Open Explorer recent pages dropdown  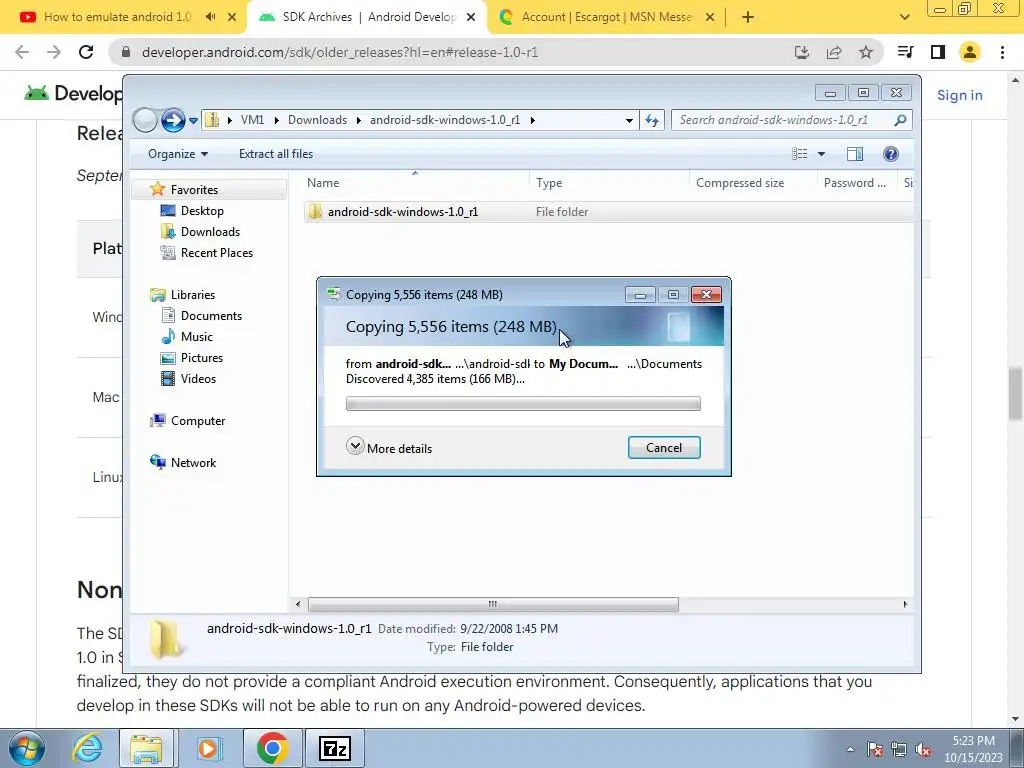[193, 121]
